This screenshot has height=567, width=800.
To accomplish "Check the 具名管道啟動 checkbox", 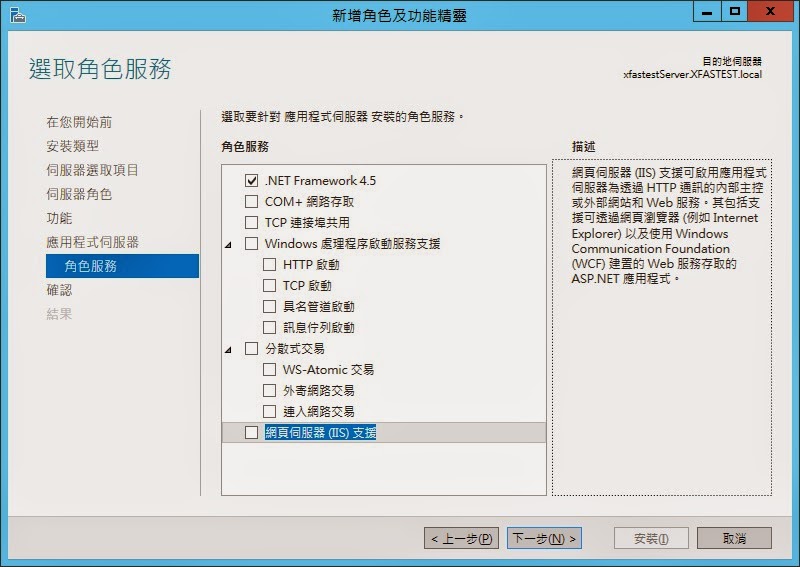I will [x=269, y=306].
